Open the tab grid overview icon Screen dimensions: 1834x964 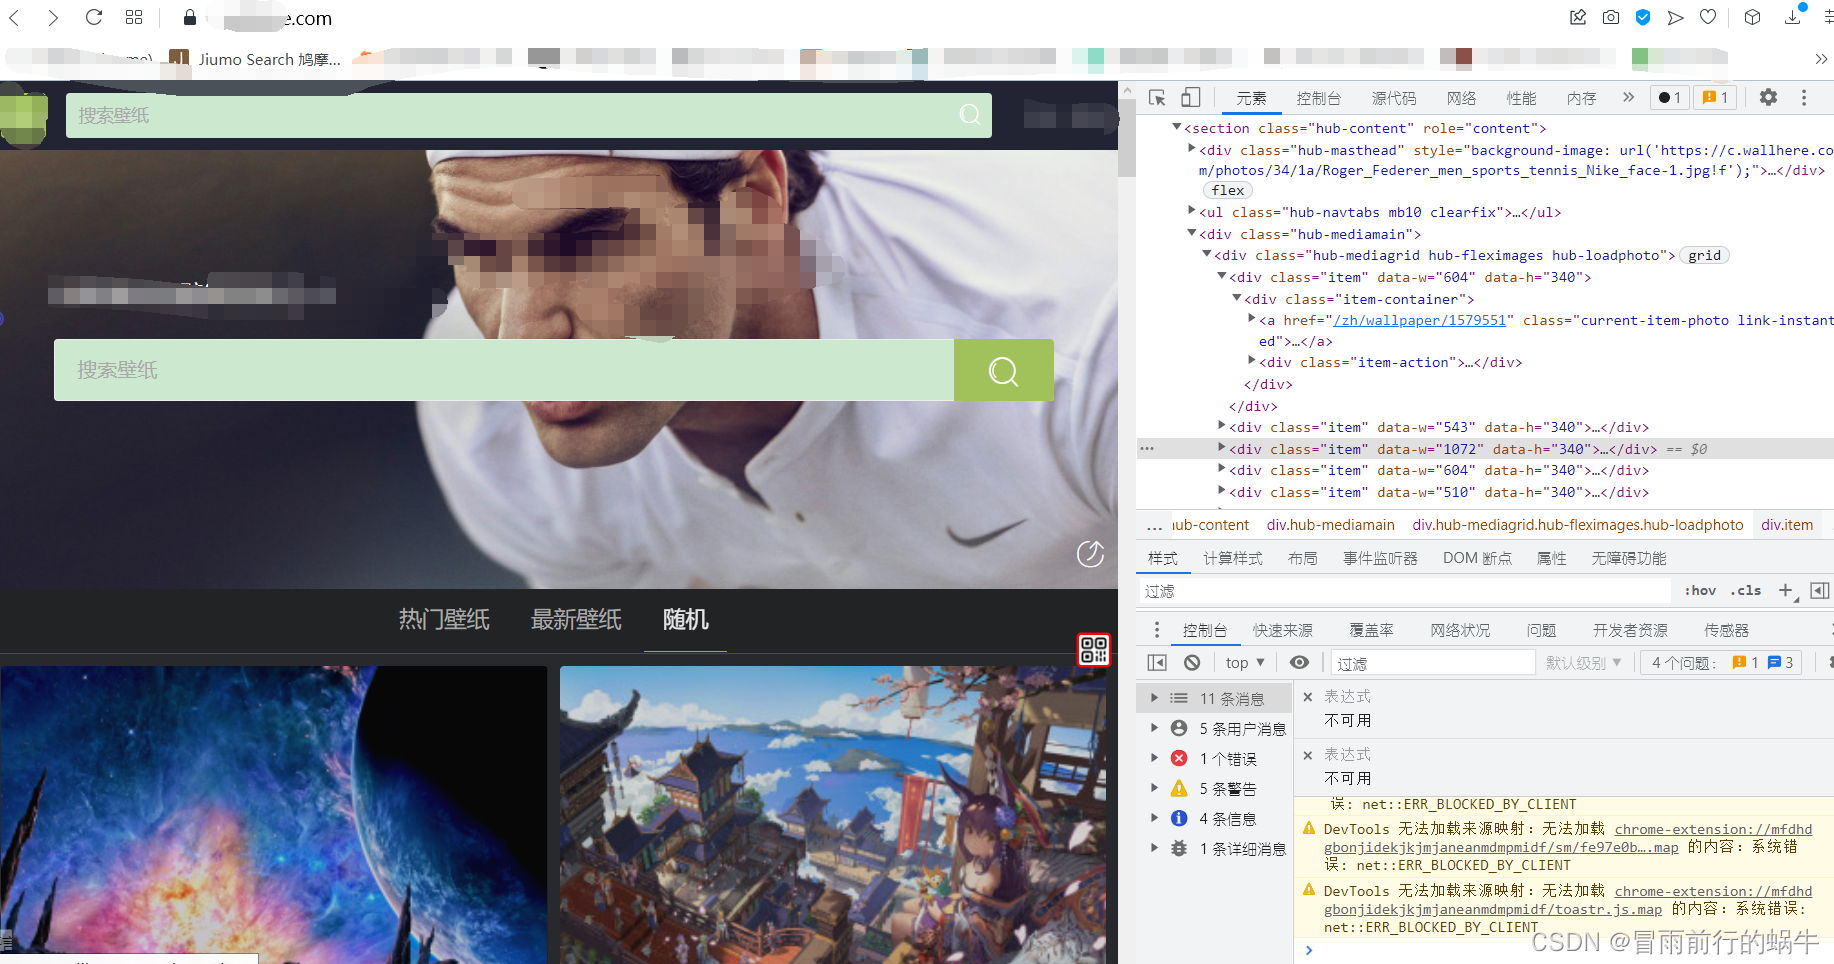point(134,17)
